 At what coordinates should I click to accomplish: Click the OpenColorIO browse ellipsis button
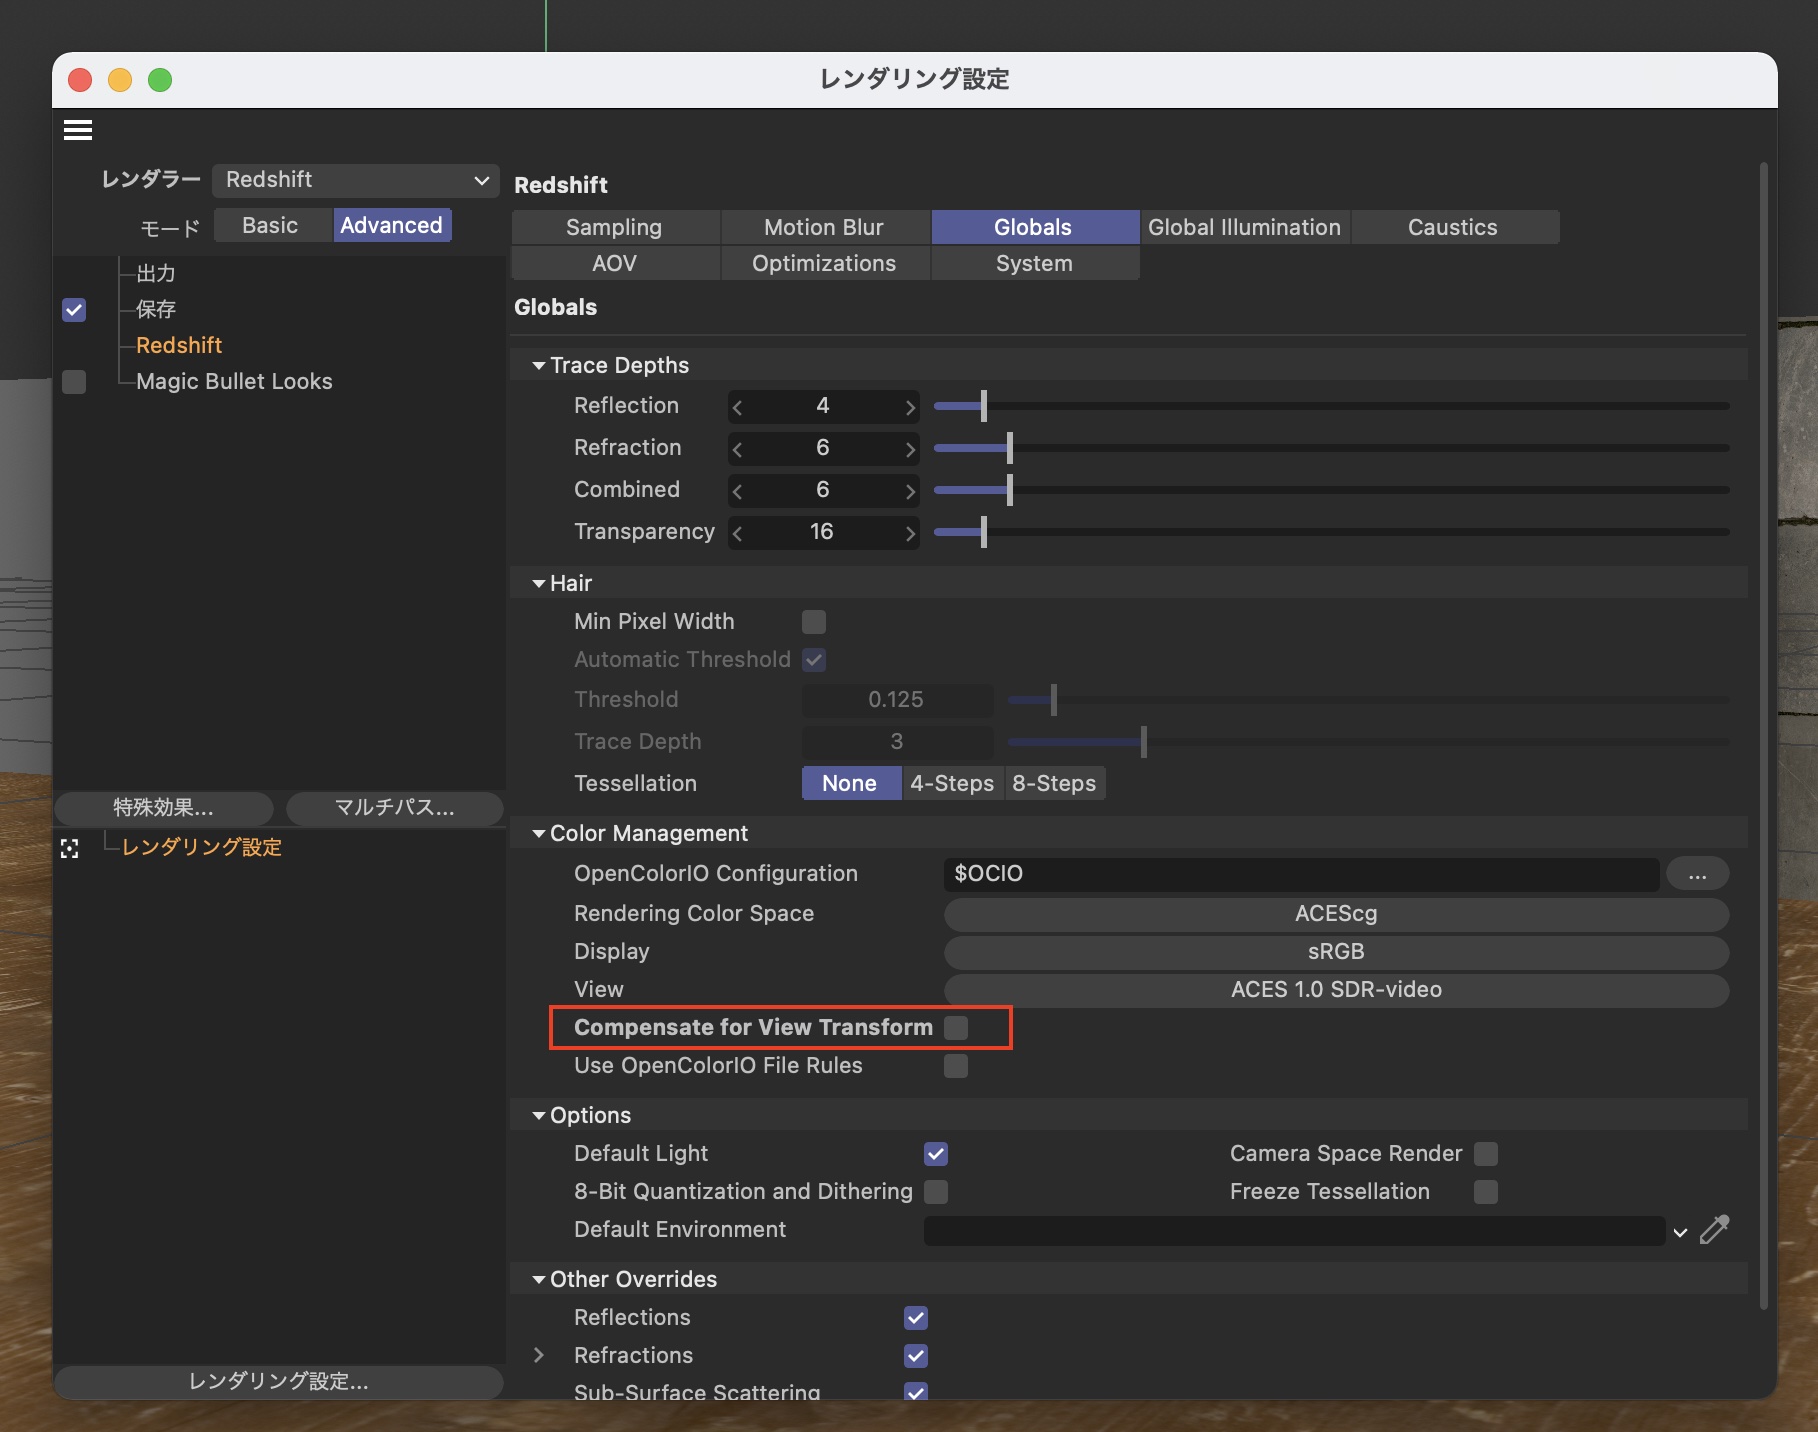(1697, 874)
